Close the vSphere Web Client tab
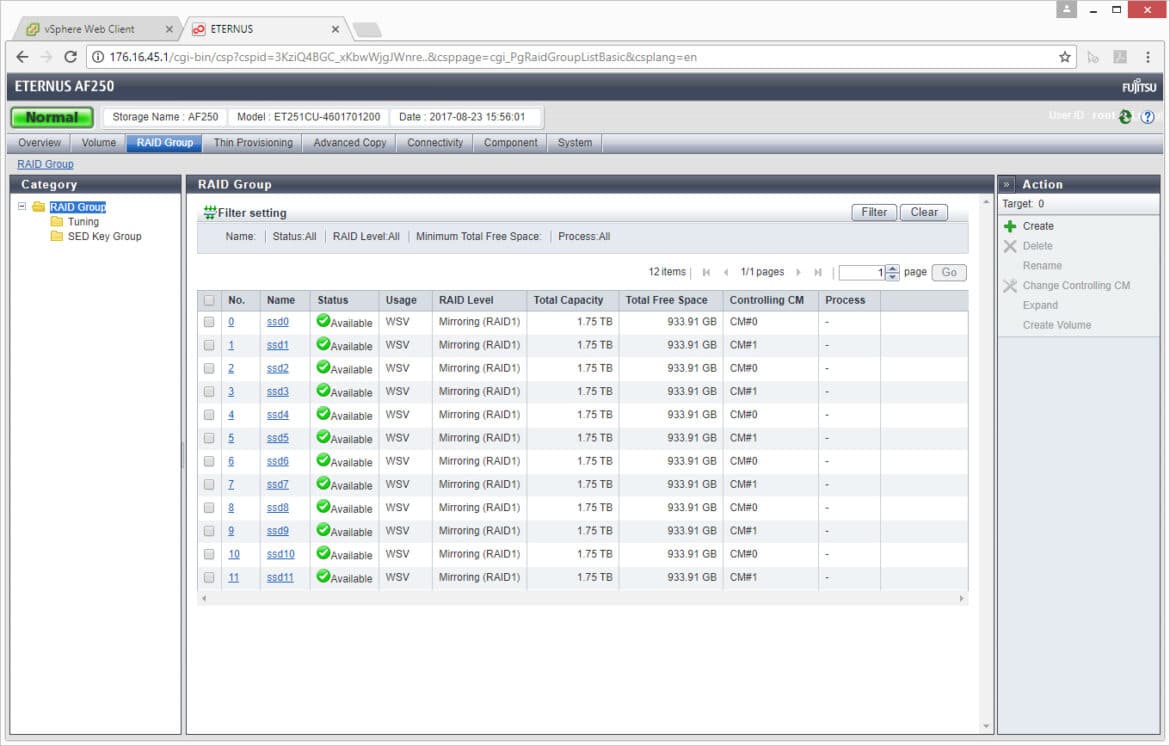The image size is (1170, 746). tap(169, 29)
